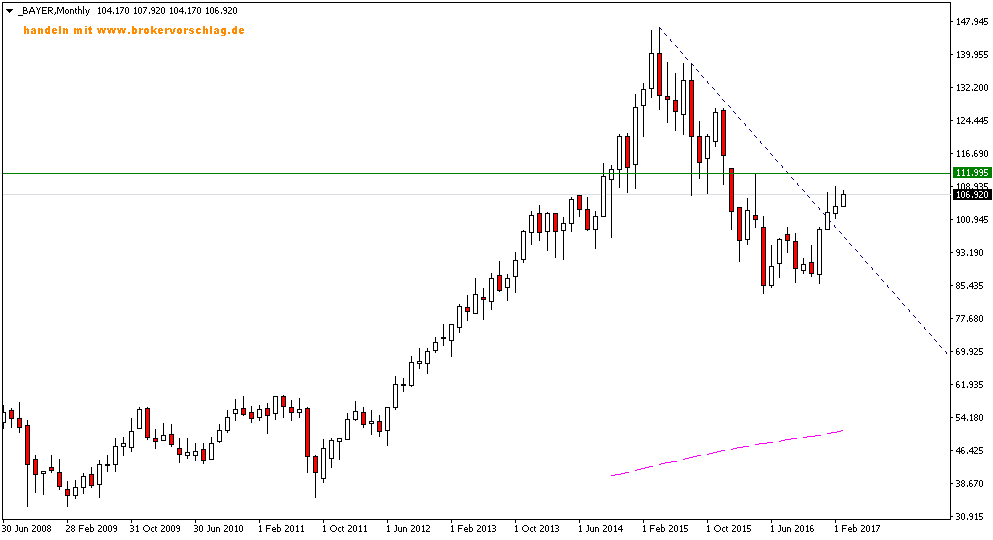Click the _BAYER,Monthly chart title
This screenshot has width=993, height=540.
51,9
